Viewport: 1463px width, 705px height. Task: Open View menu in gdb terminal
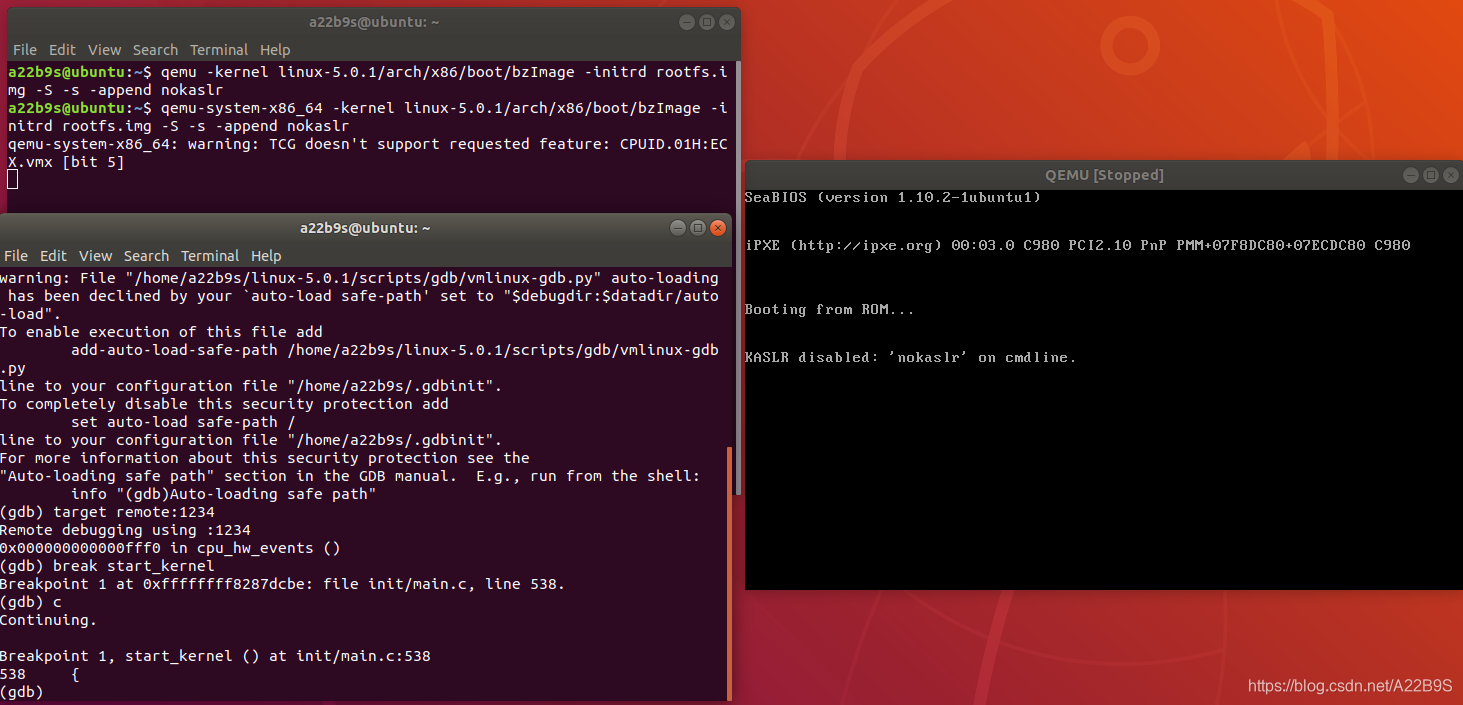96,256
